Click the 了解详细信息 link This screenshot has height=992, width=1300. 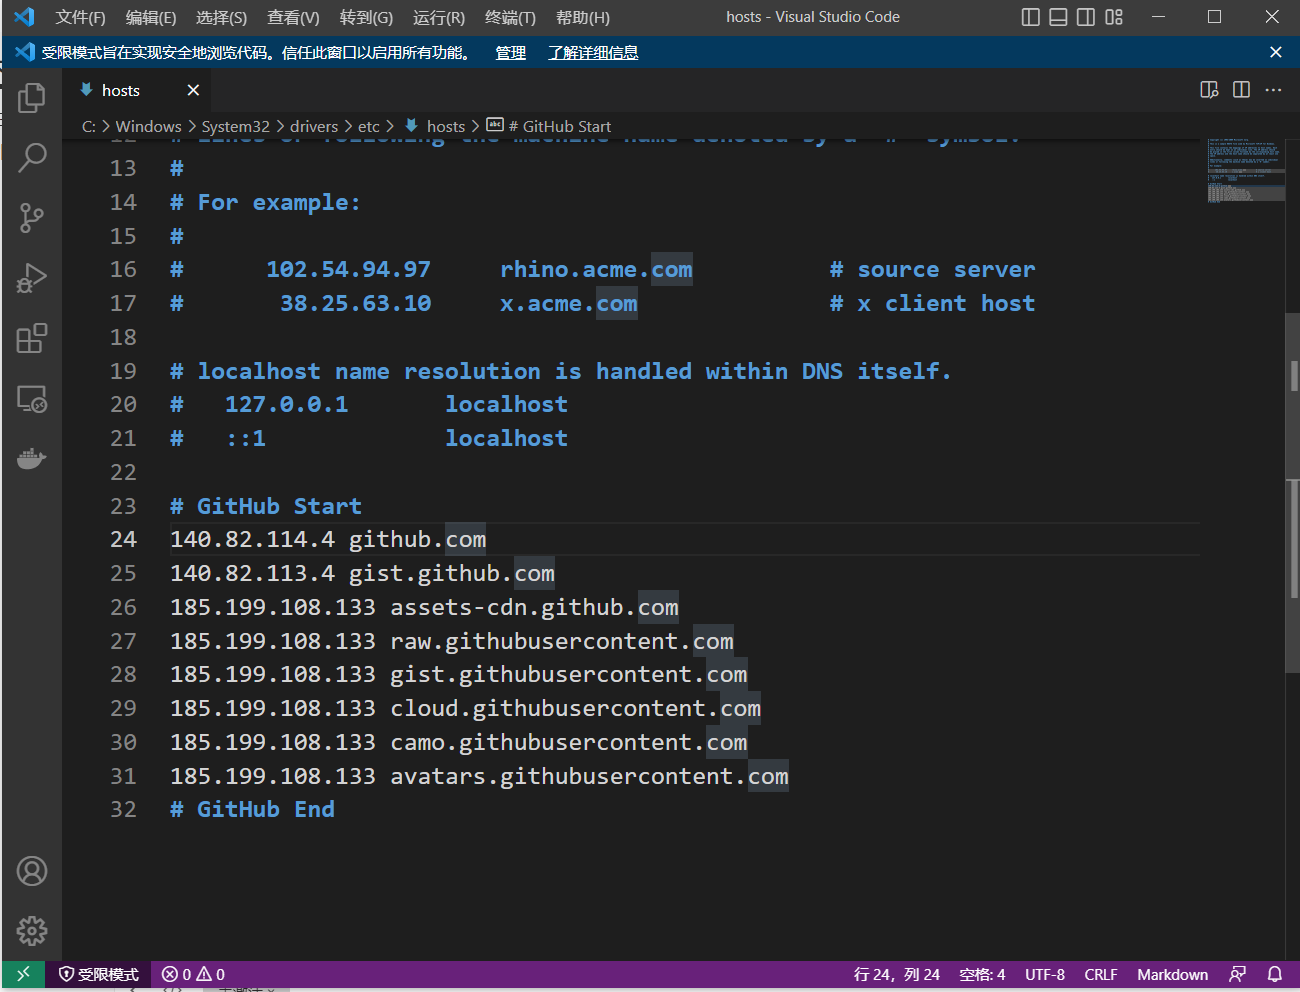[x=593, y=53]
